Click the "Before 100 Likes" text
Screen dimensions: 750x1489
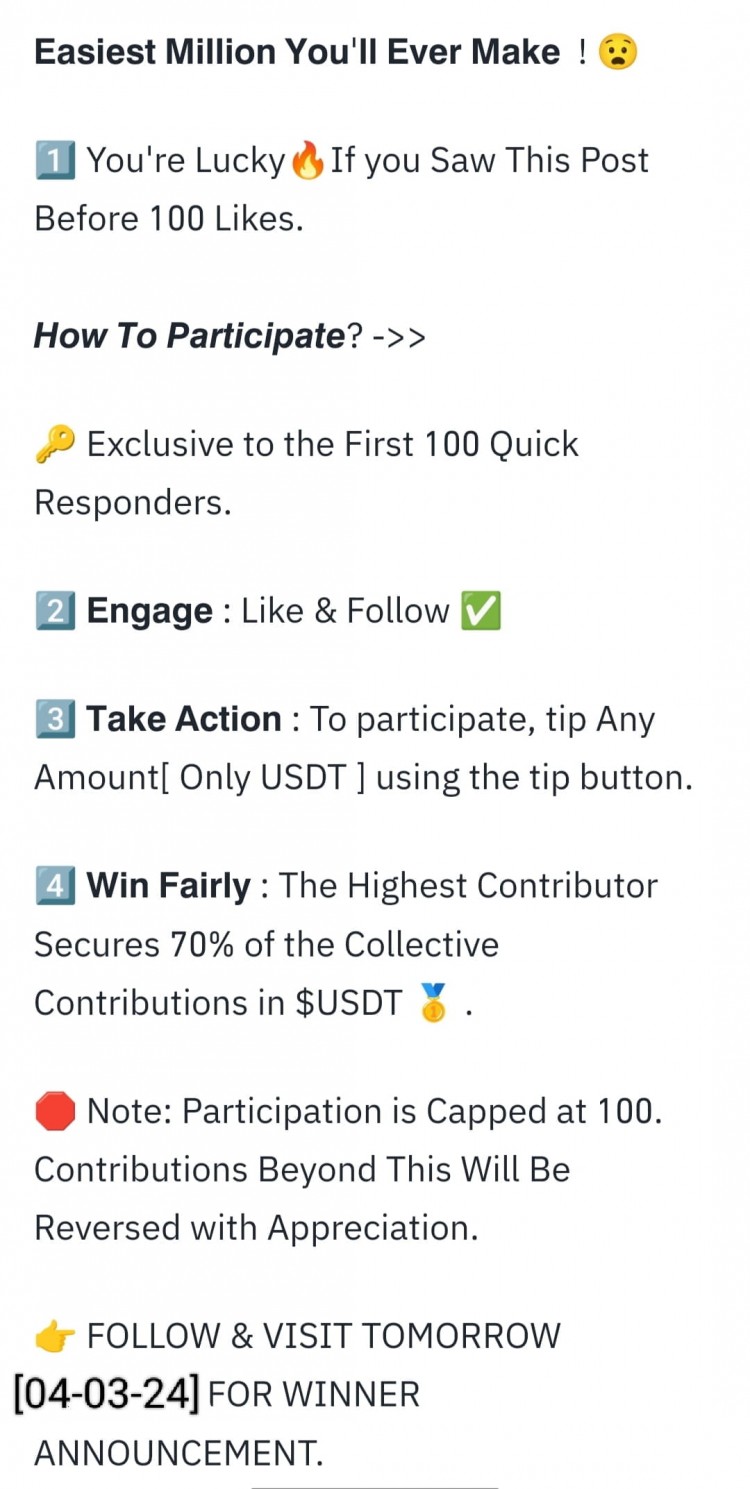tap(168, 218)
